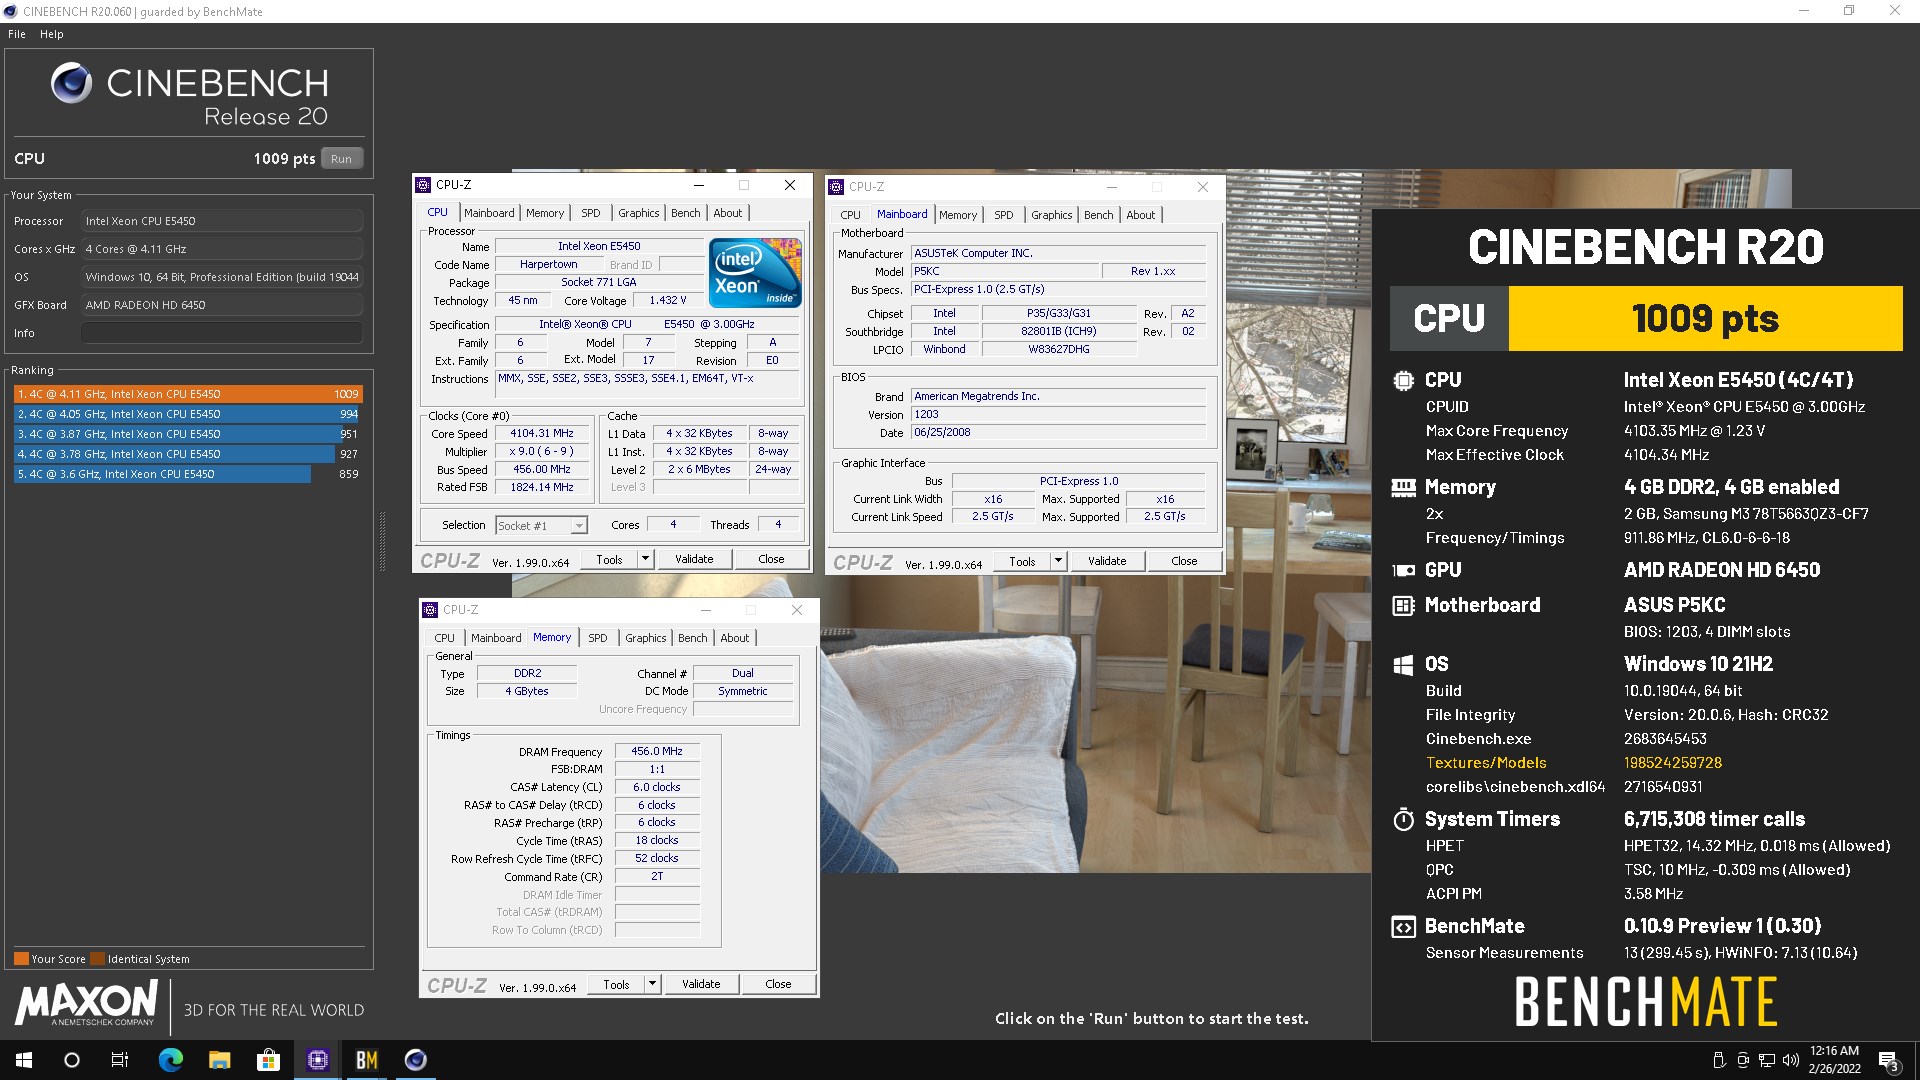
Task: Switch to BenchMate BM taskbar icon
Action: click(366, 1060)
